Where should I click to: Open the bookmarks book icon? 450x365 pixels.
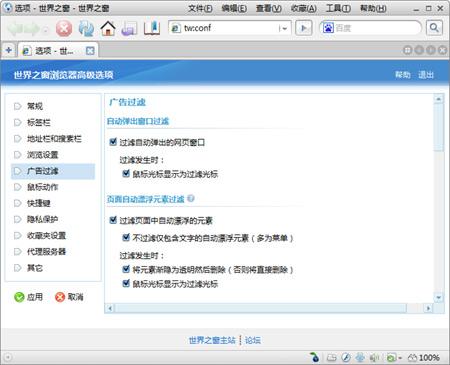[x=152, y=28]
